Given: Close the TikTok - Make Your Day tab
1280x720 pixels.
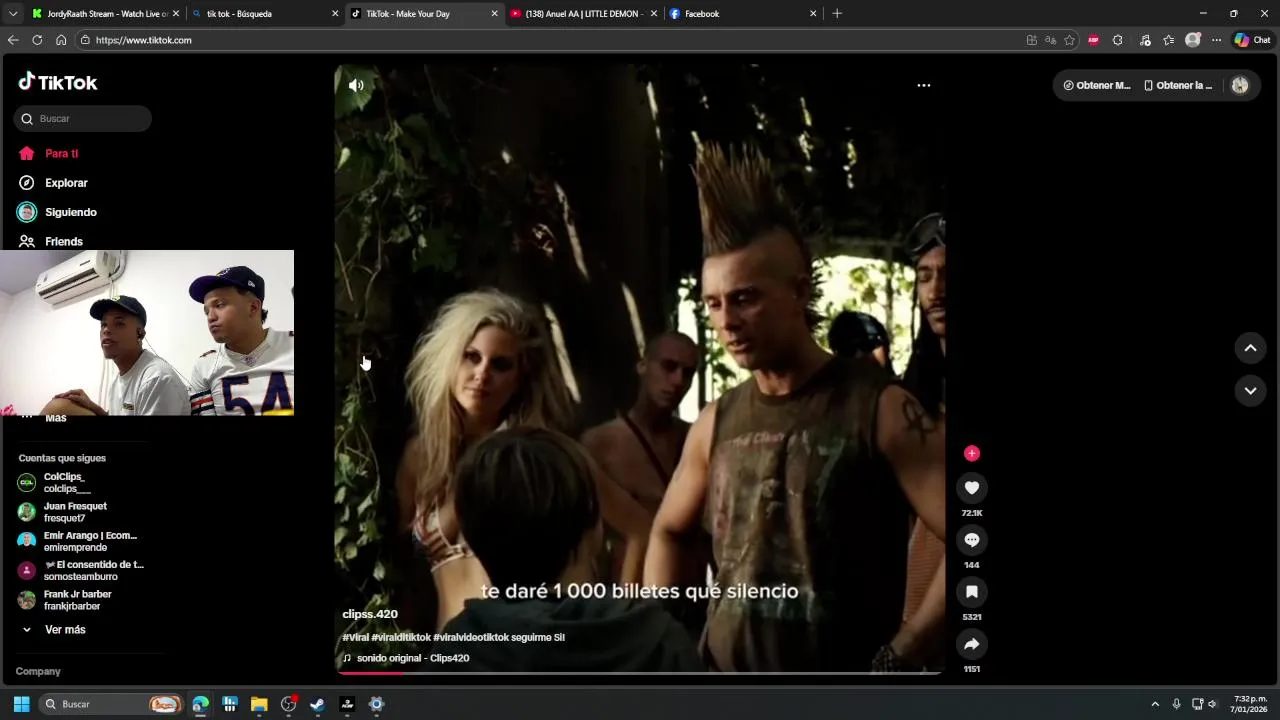Looking at the screenshot, I should pos(494,14).
